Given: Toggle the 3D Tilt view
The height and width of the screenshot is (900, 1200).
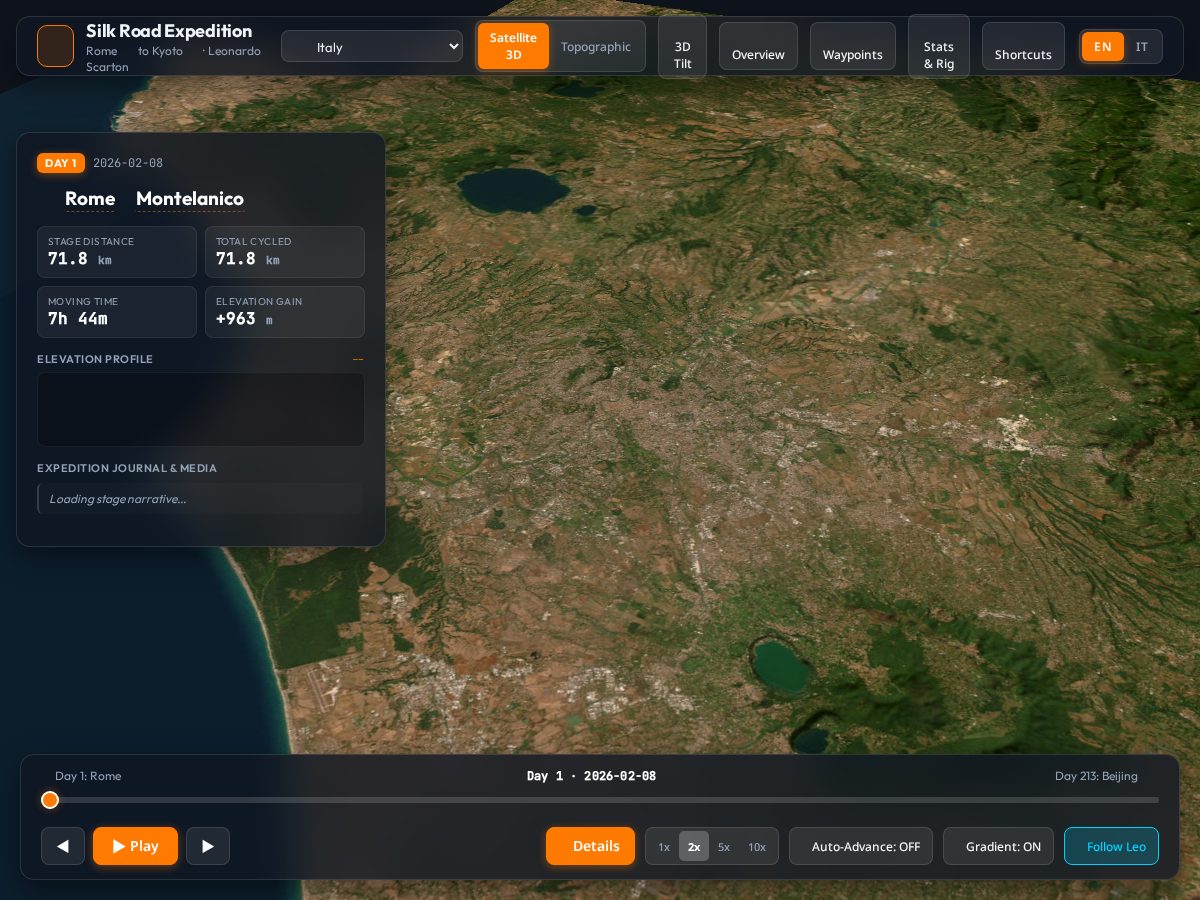Looking at the screenshot, I should (x=683, y=47).
